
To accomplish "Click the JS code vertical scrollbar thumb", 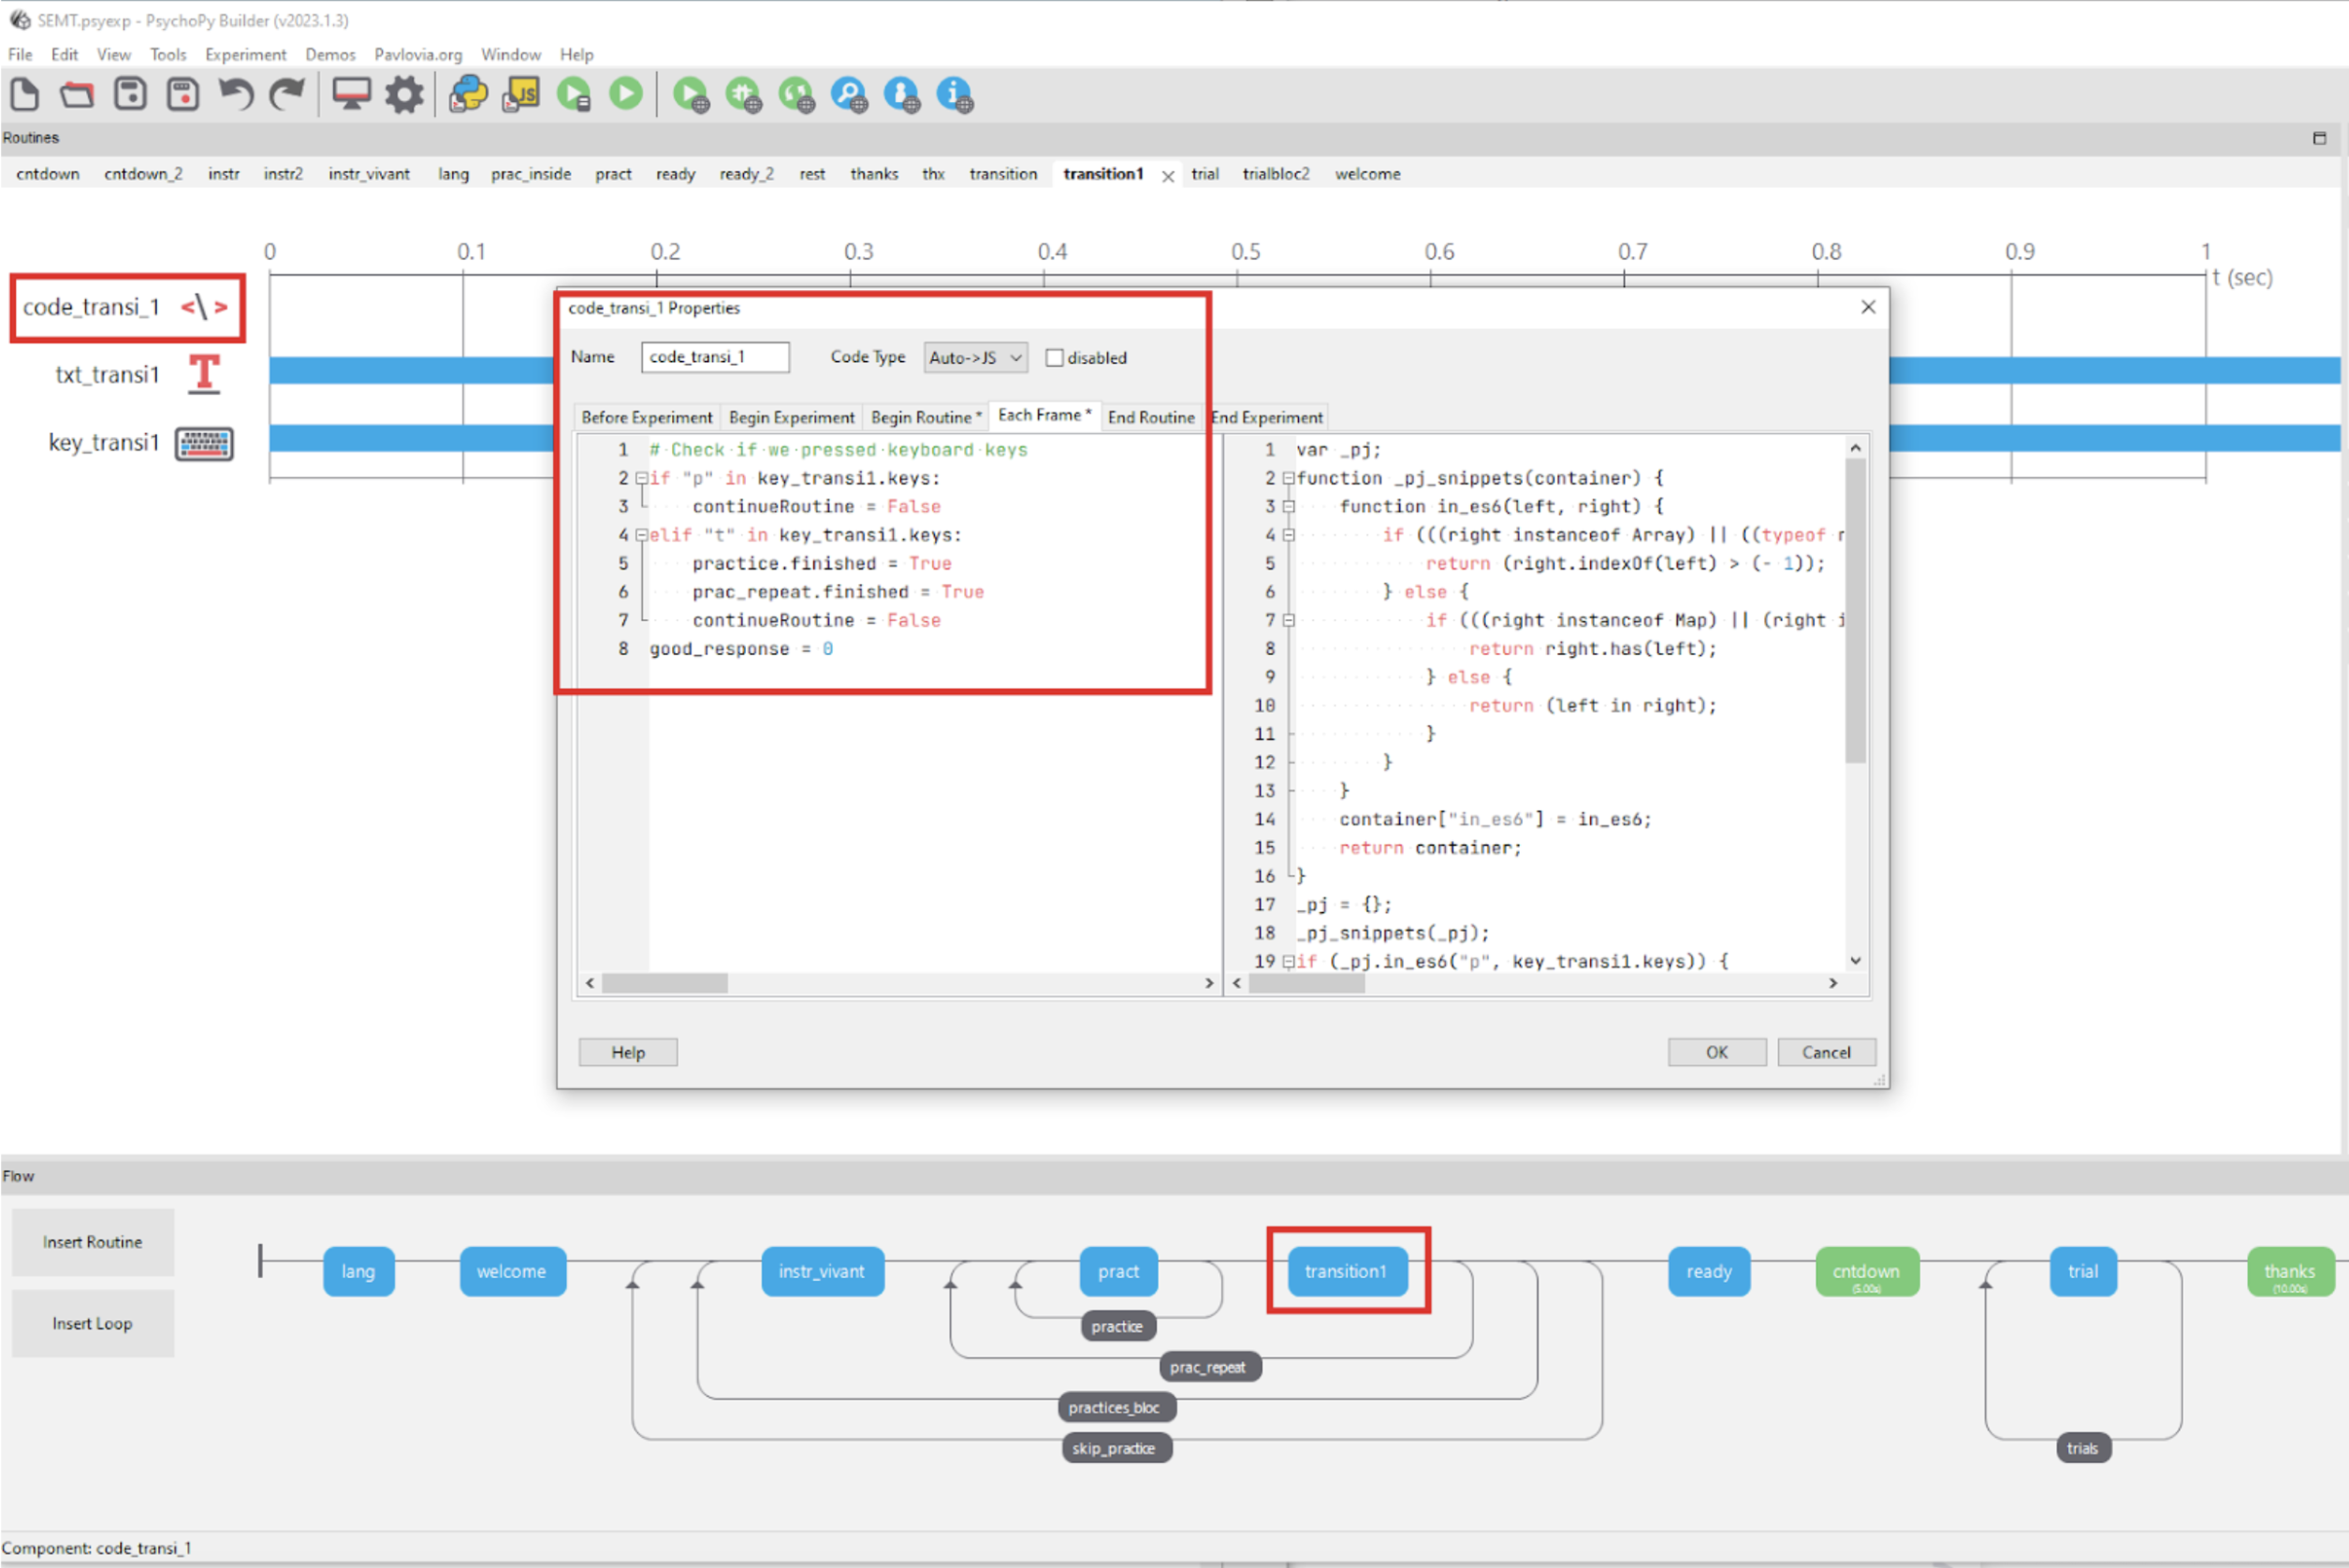I will tap(1855, 609).
